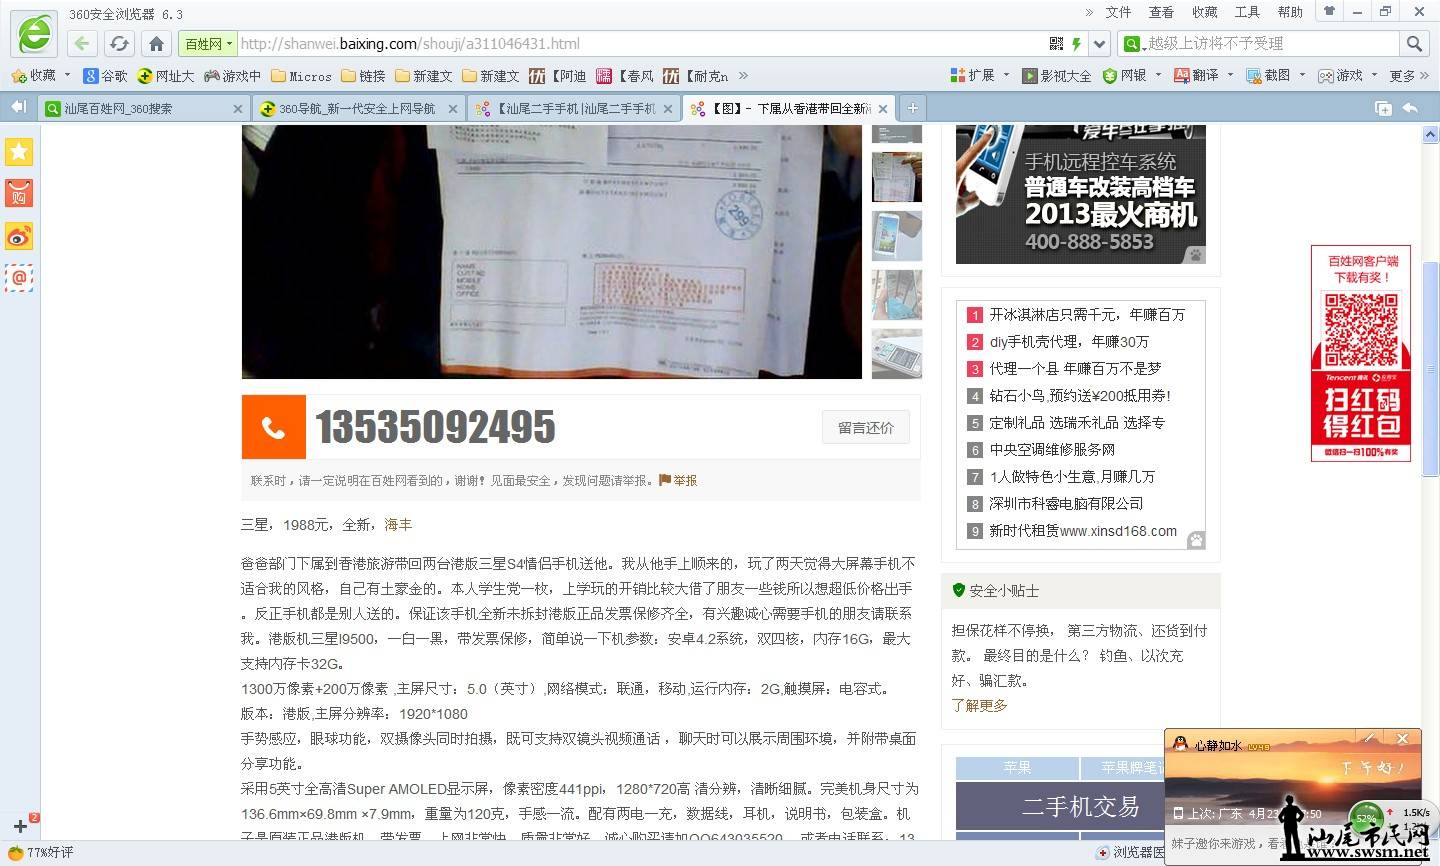Expand the 百姓网 site identity dropdown
The width and height of the screenshot is (1440, 866).
click(207, 43)
